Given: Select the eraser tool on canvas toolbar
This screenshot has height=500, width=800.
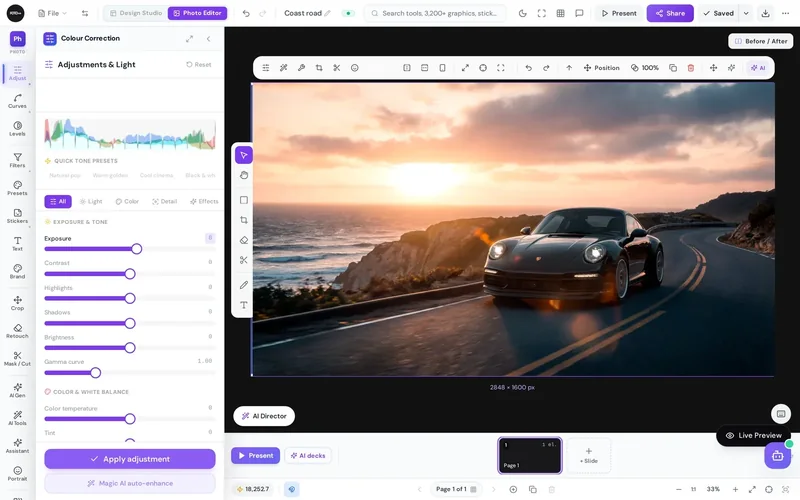Looking at the screenshot, I should point(244,240).
